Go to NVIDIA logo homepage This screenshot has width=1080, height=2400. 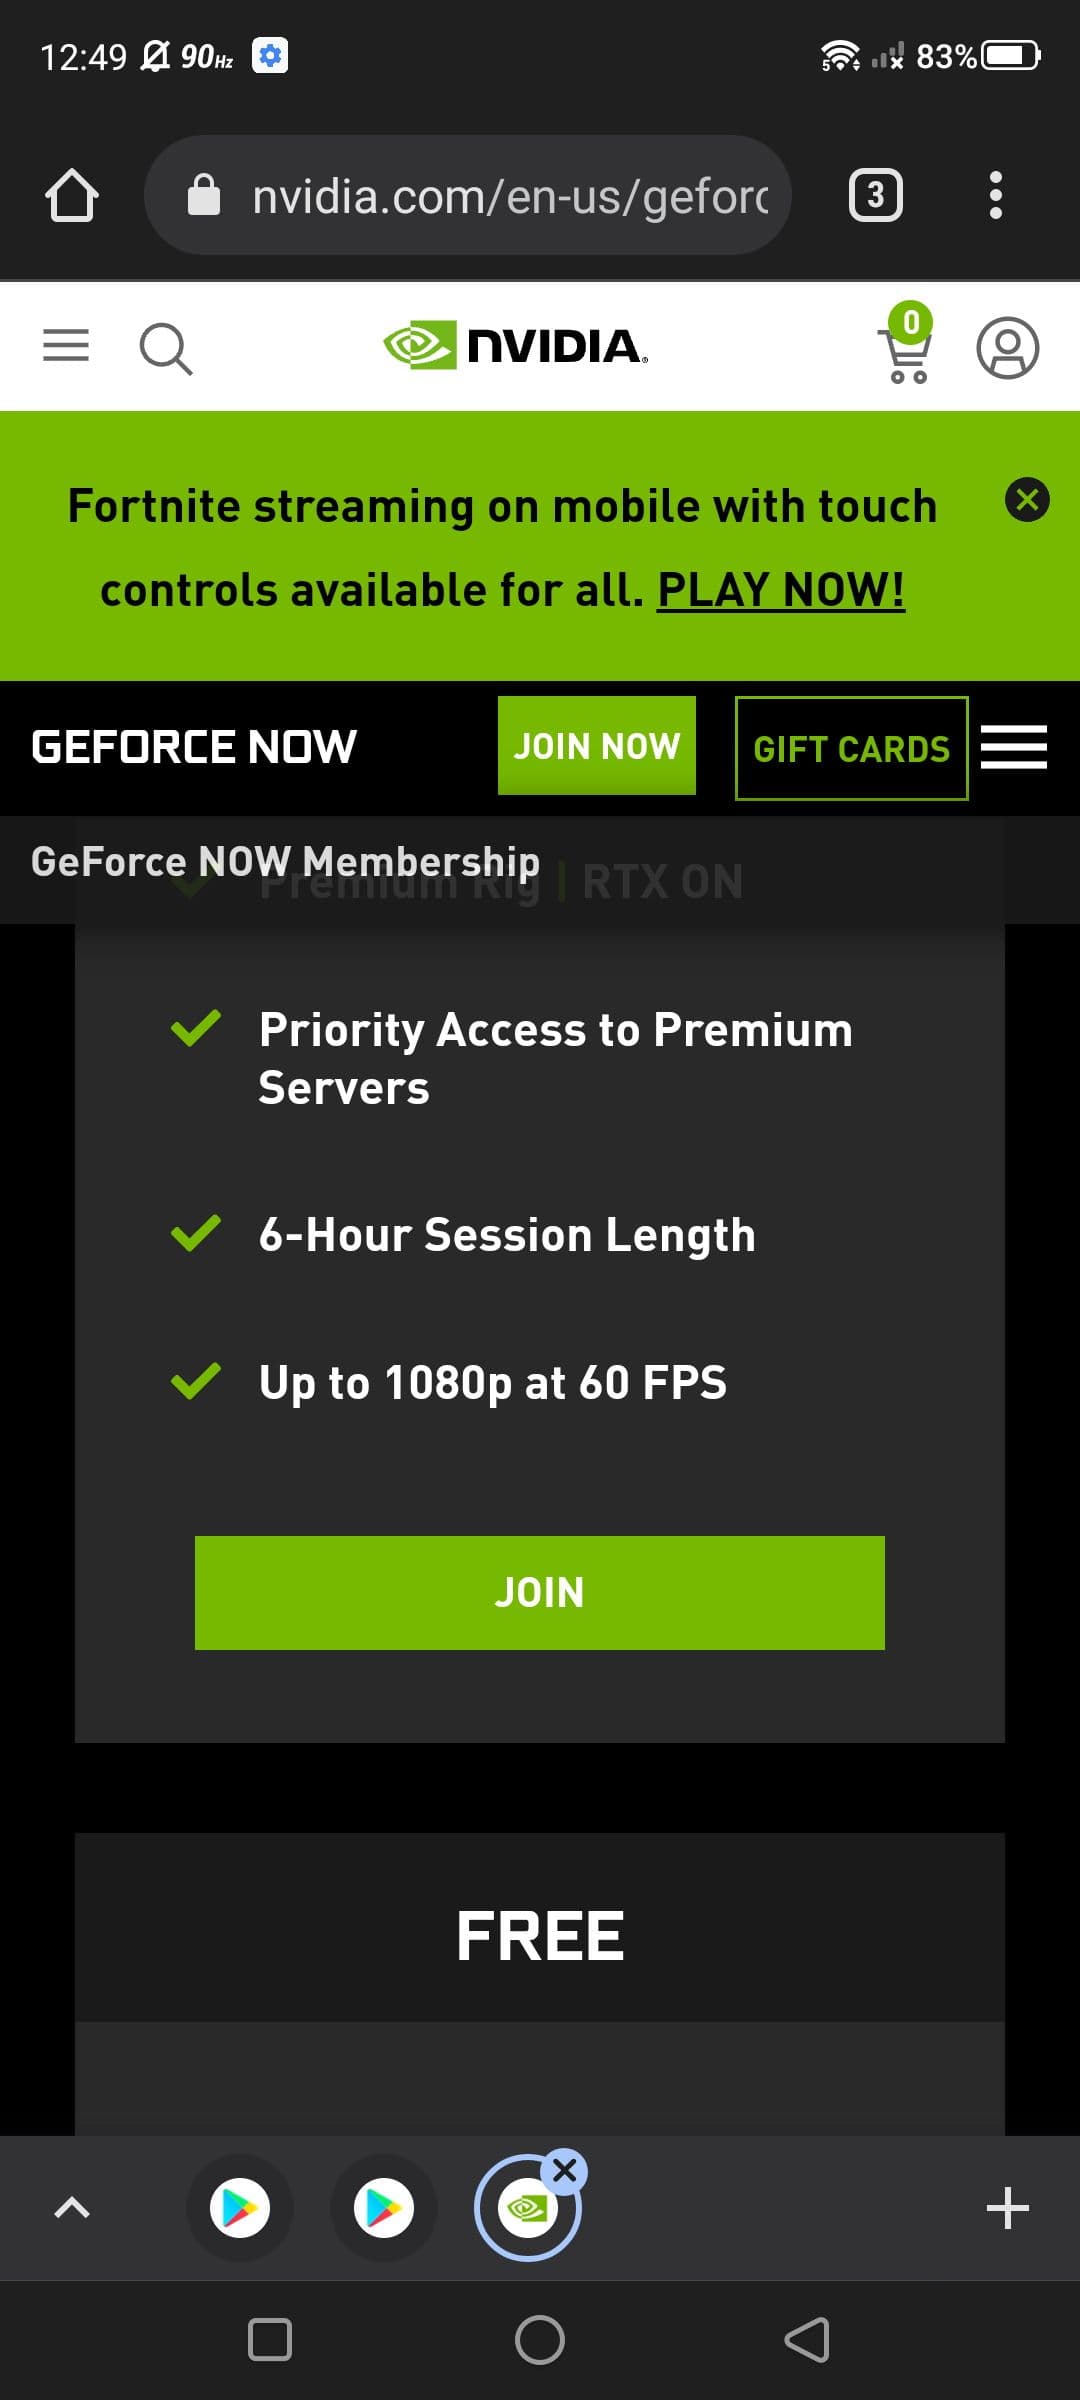(x=516, y=346)
